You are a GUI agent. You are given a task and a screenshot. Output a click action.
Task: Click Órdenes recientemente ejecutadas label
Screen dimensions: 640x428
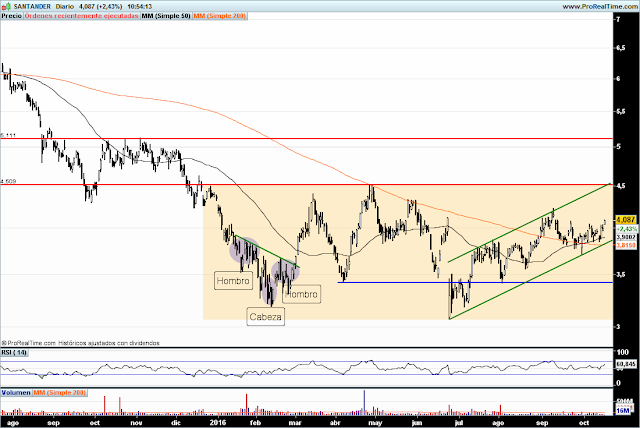pos(81,16)
